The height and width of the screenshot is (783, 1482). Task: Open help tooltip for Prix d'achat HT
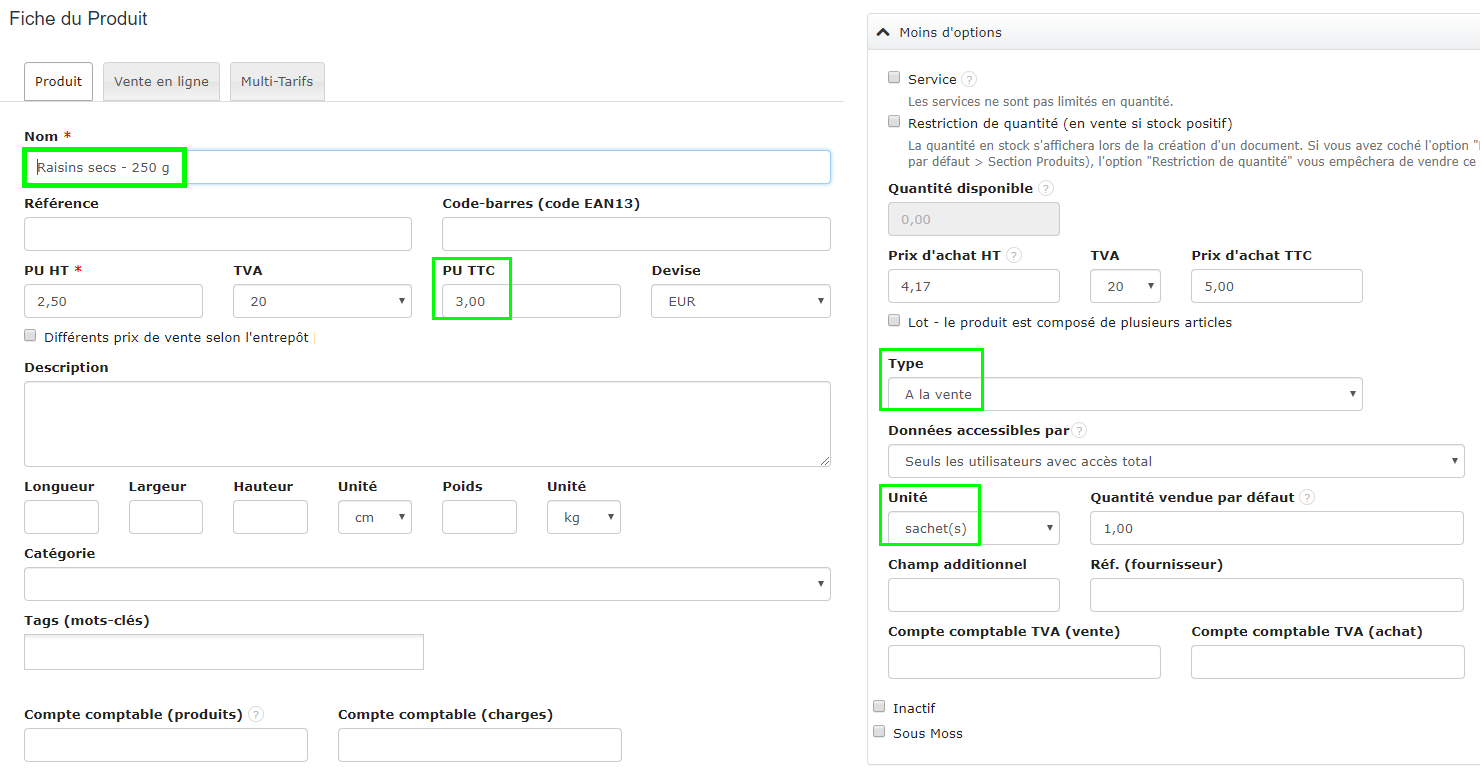1014,255
